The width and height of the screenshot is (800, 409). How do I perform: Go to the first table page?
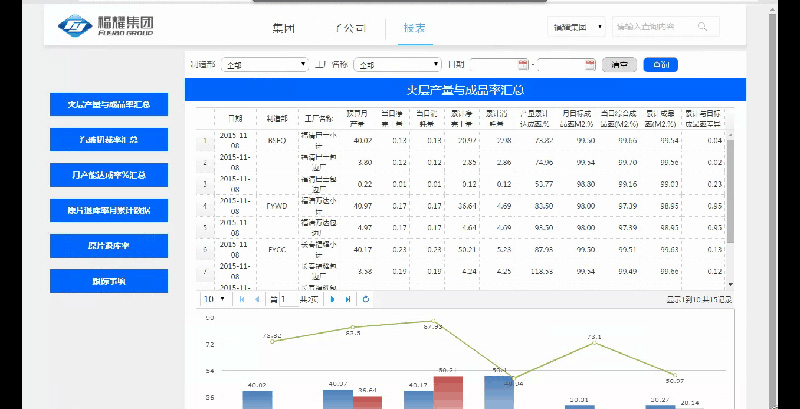(241, 299)
